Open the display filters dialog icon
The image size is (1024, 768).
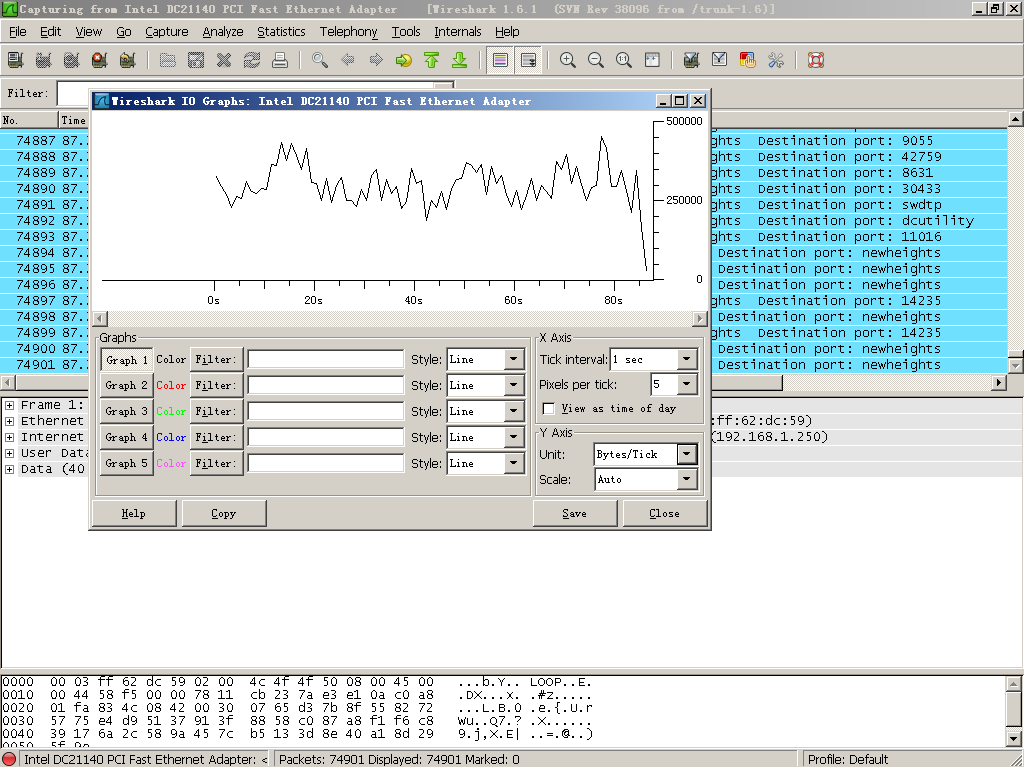click(x=720, y=60)
